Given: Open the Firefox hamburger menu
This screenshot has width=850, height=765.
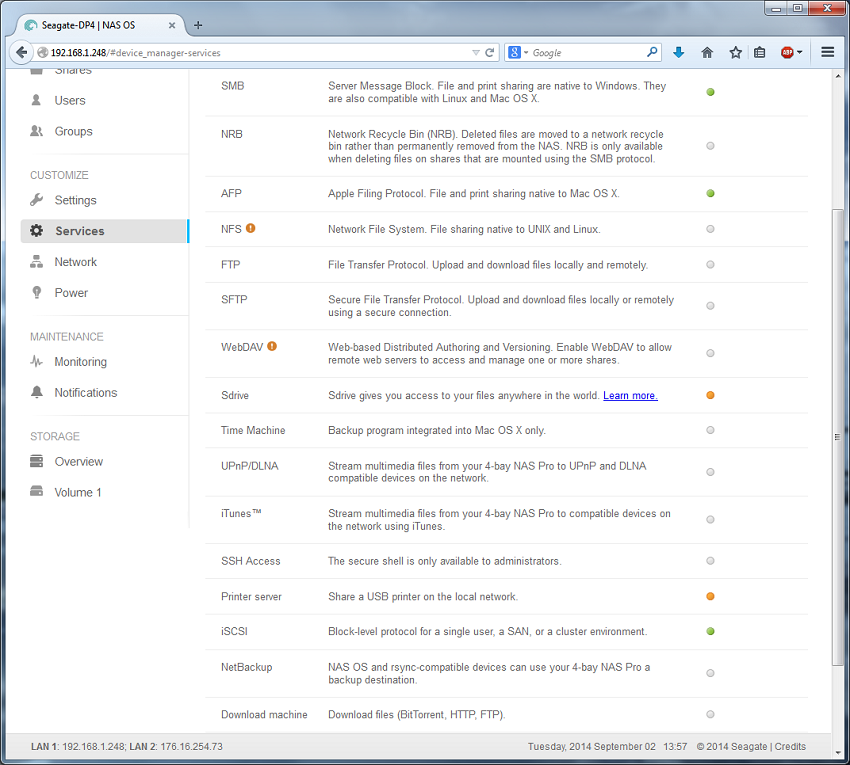Looking at the screenshot, I should [x=827, y=52].
